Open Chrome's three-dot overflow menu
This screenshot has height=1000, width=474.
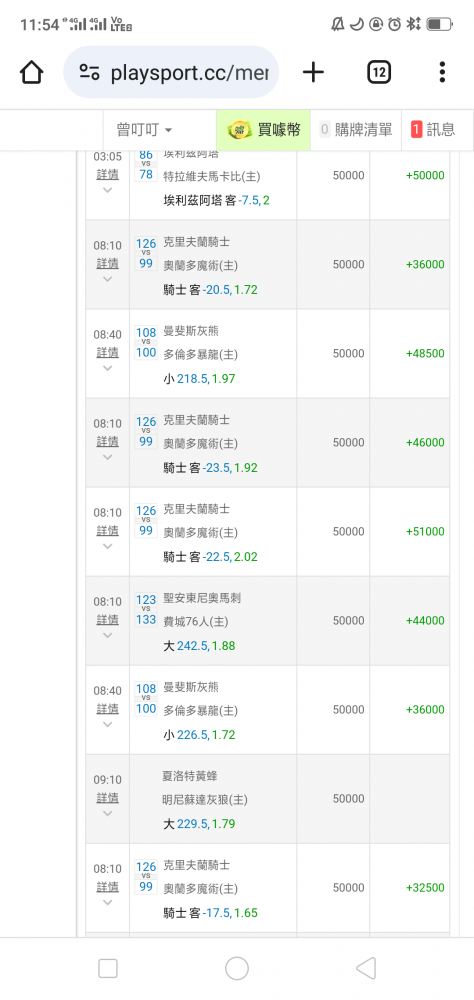click(x=441, y=72)
